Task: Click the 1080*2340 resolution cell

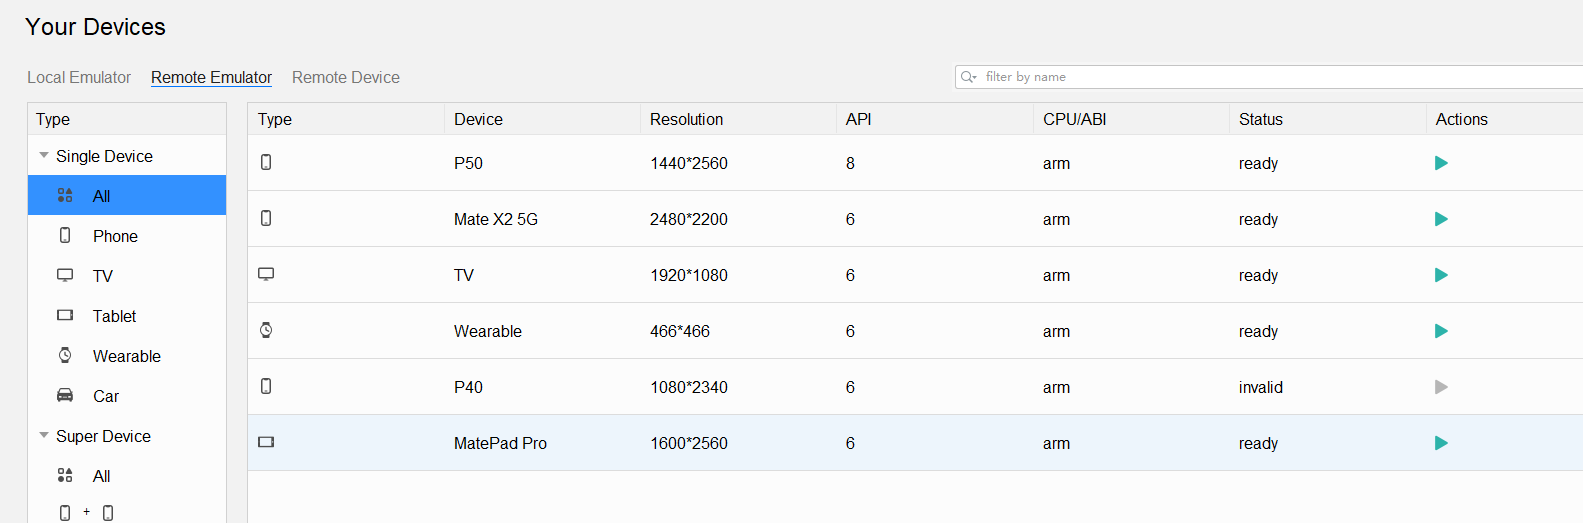Action: click(689, 387)
